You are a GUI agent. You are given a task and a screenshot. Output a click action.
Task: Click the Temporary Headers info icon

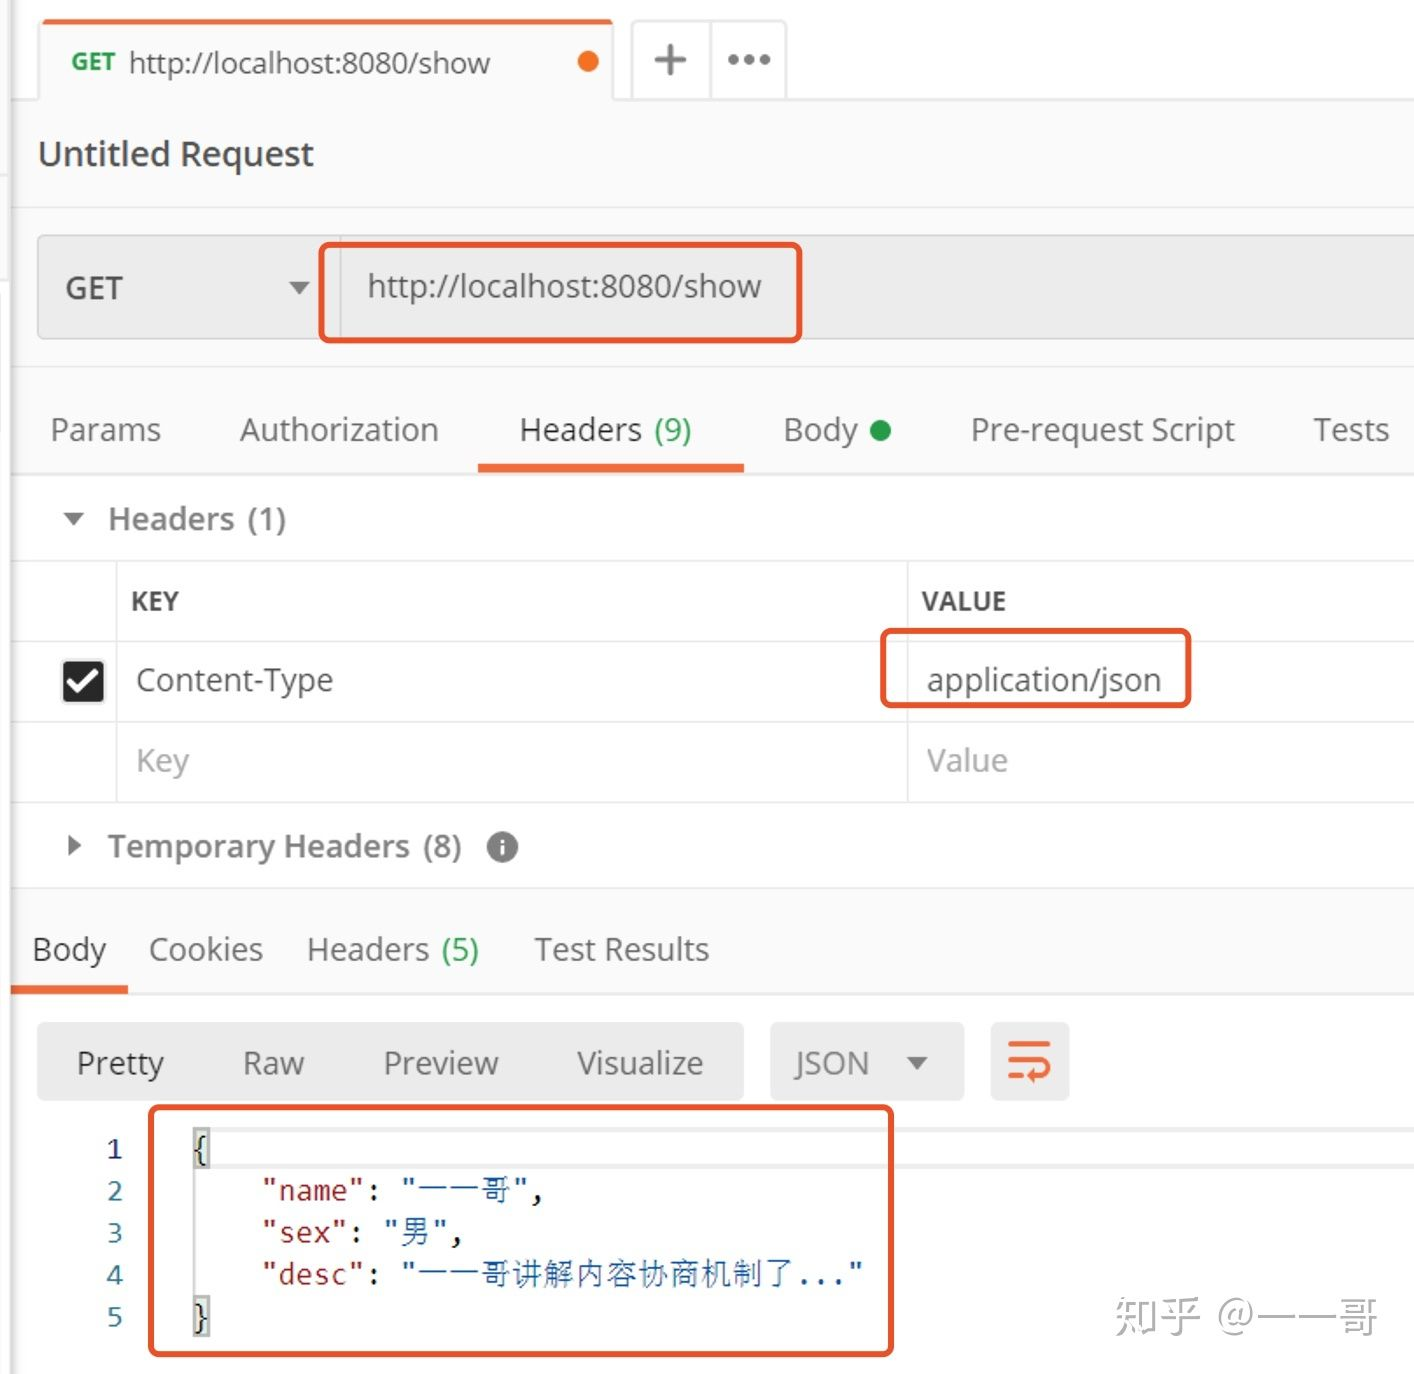tap(502, 847)
